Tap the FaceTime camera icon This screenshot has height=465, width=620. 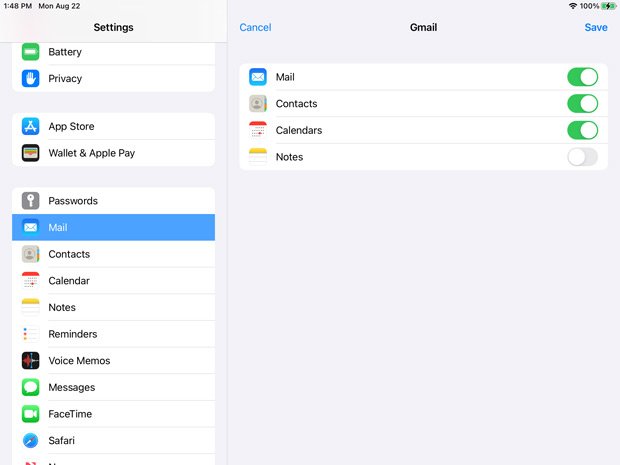pyautogui.click(x=30, y=414)
